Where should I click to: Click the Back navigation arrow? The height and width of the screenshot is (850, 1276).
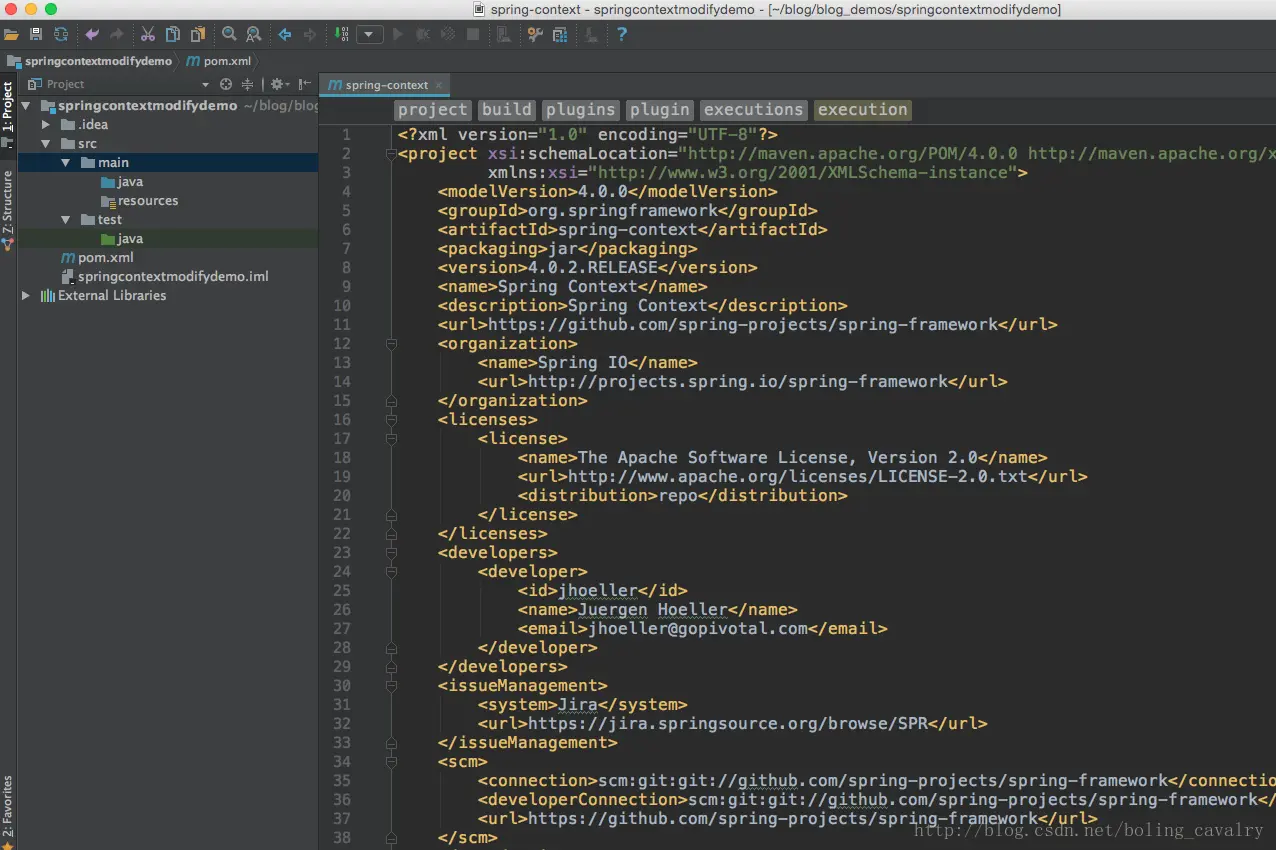285,35
